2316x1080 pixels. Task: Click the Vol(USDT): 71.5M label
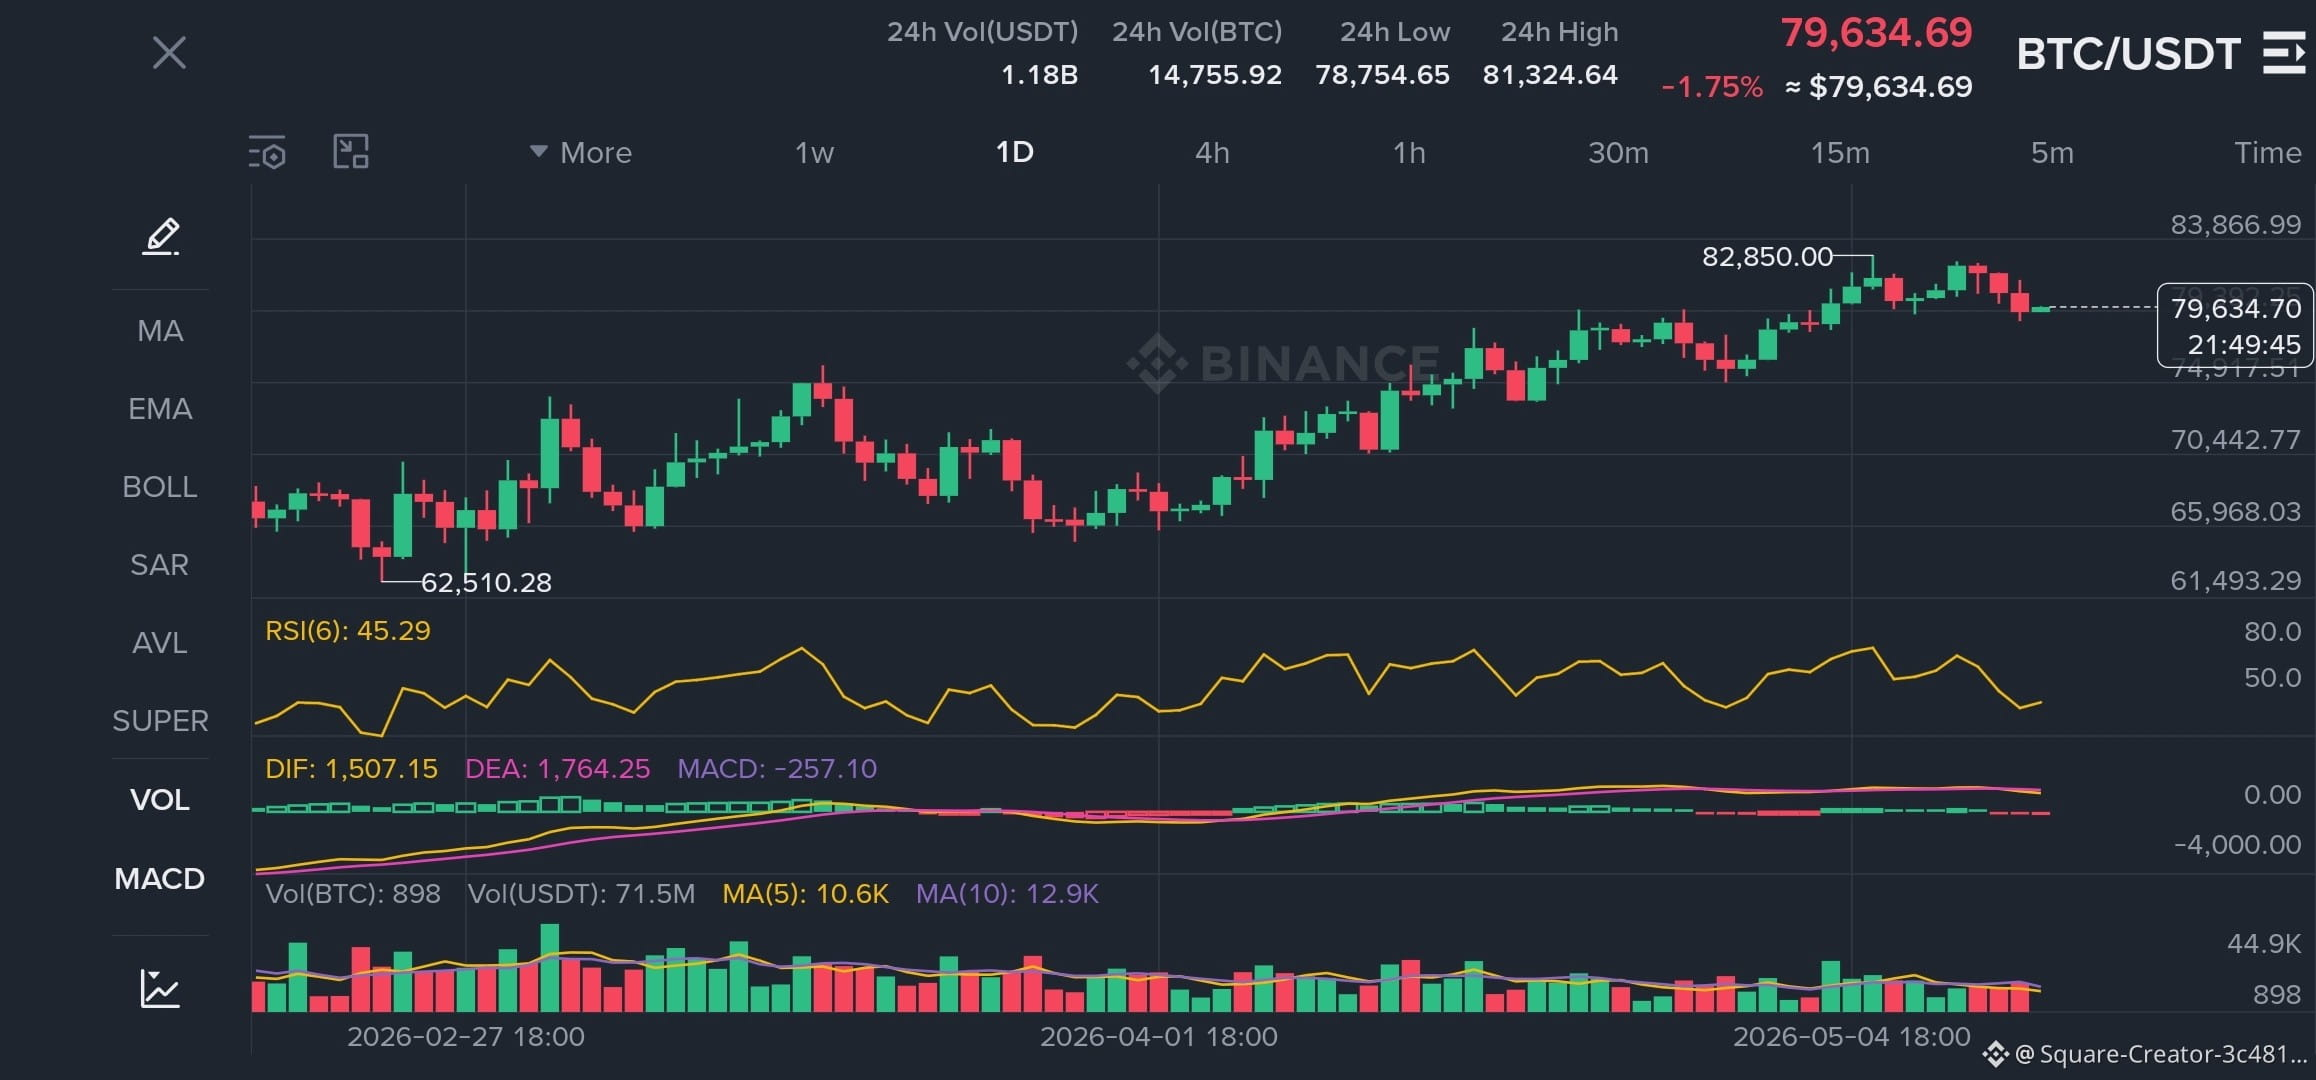[582, 894]
